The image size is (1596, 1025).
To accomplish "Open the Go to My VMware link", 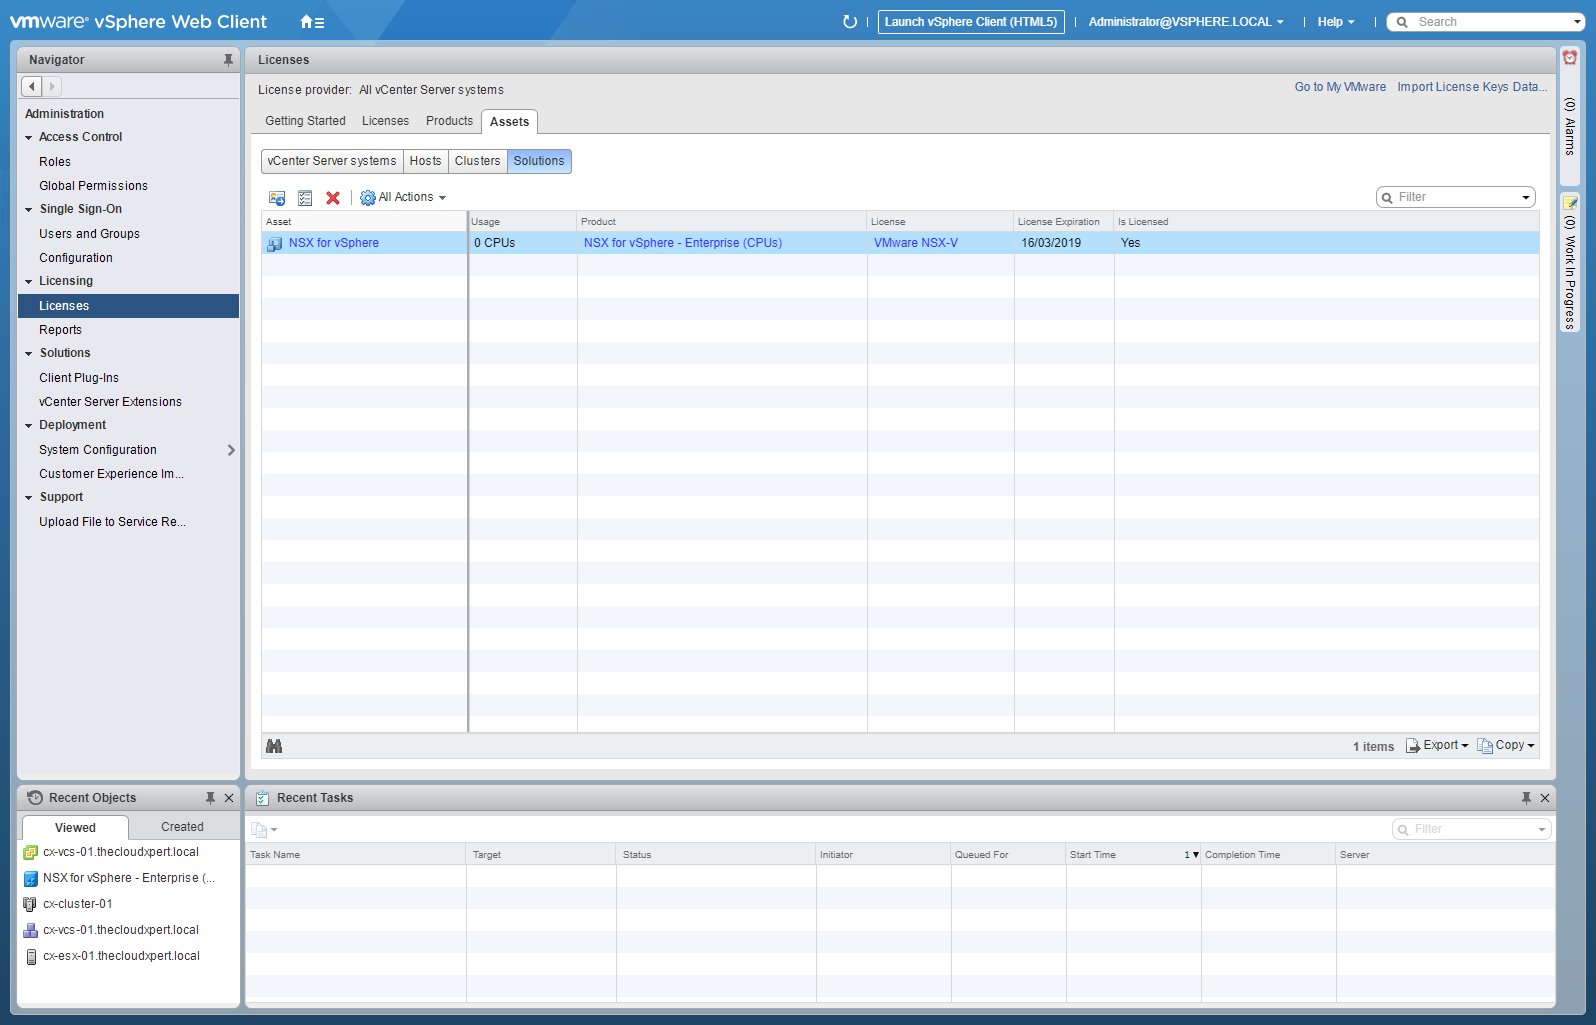I will pos(1340,87).
